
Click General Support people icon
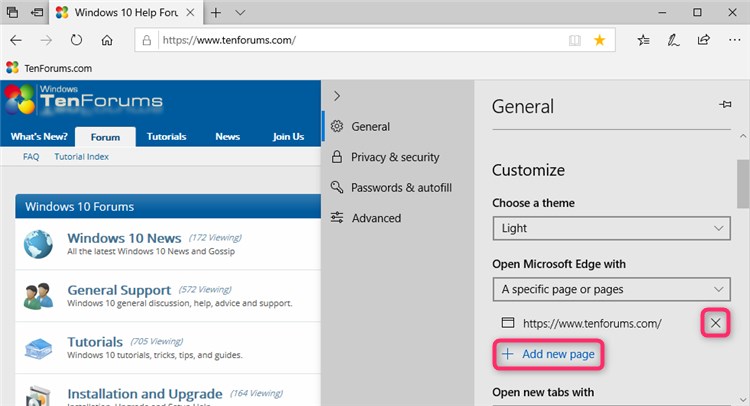[x=38, y=296]
